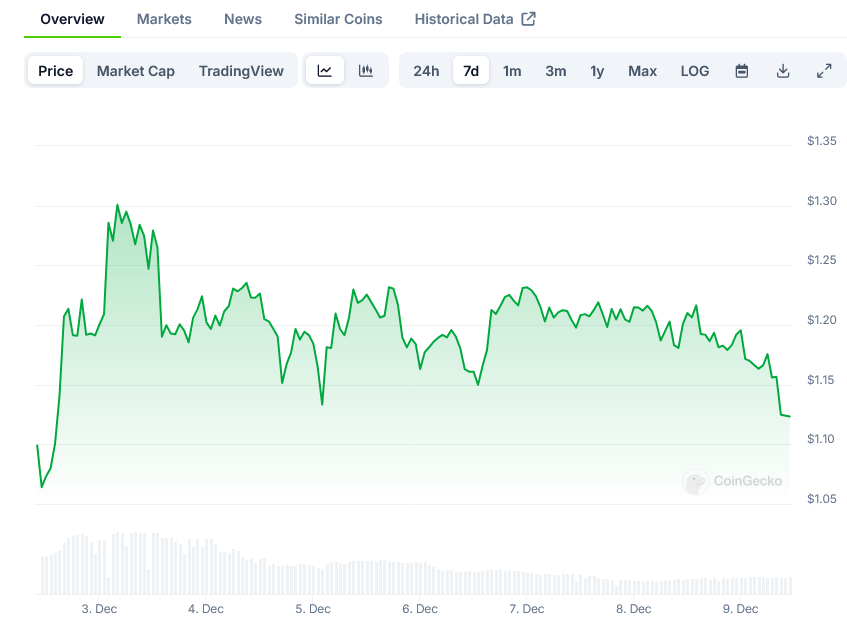Click the CoinGecko watermark logo
The width and height of the screenshot is (847, 633).
coord(734,481)
